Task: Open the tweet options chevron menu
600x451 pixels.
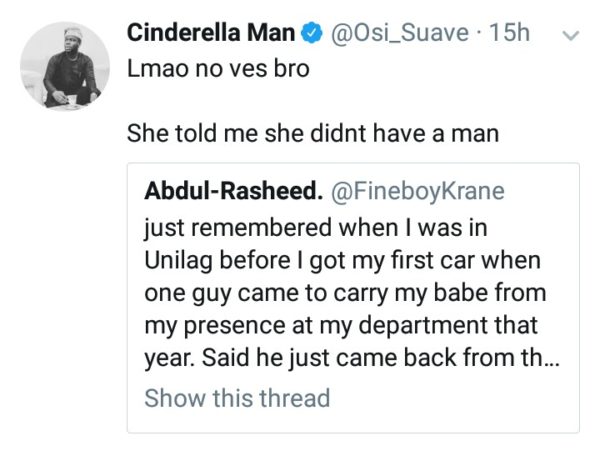Action: (573, 36)
